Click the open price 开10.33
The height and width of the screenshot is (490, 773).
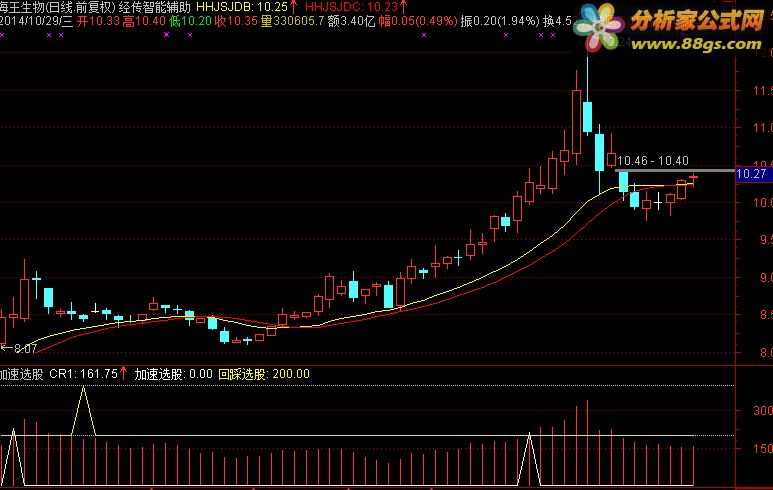[98, 21]
